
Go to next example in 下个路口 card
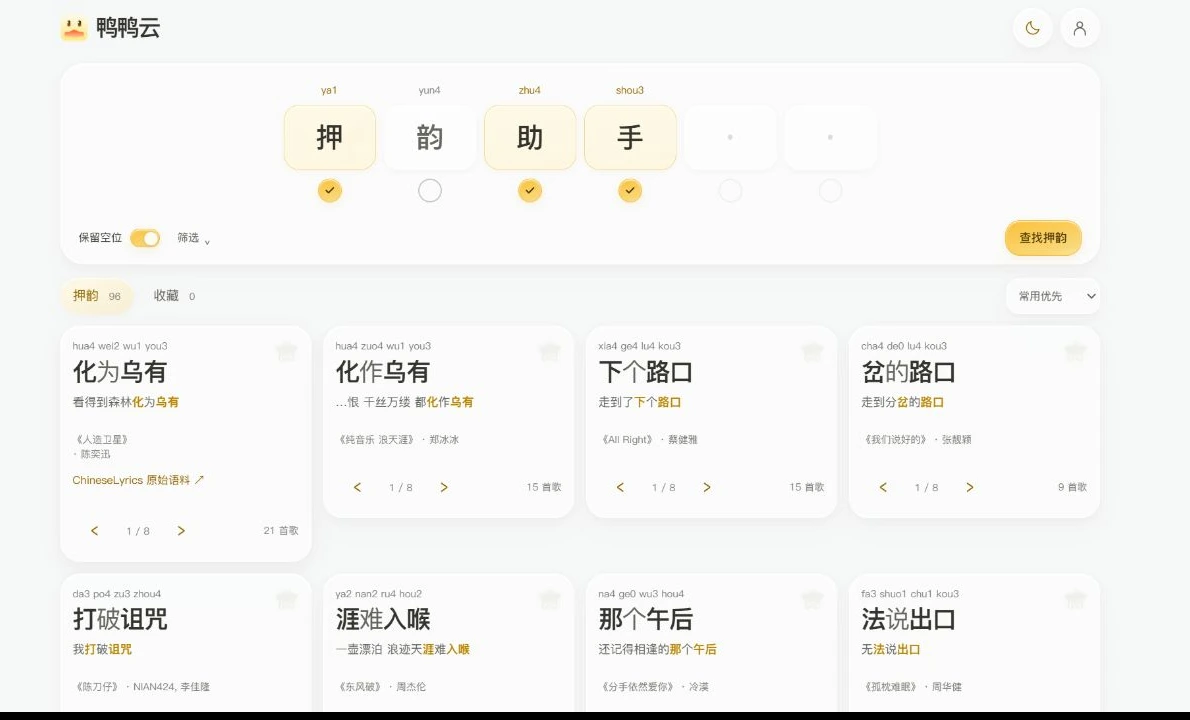707,487
